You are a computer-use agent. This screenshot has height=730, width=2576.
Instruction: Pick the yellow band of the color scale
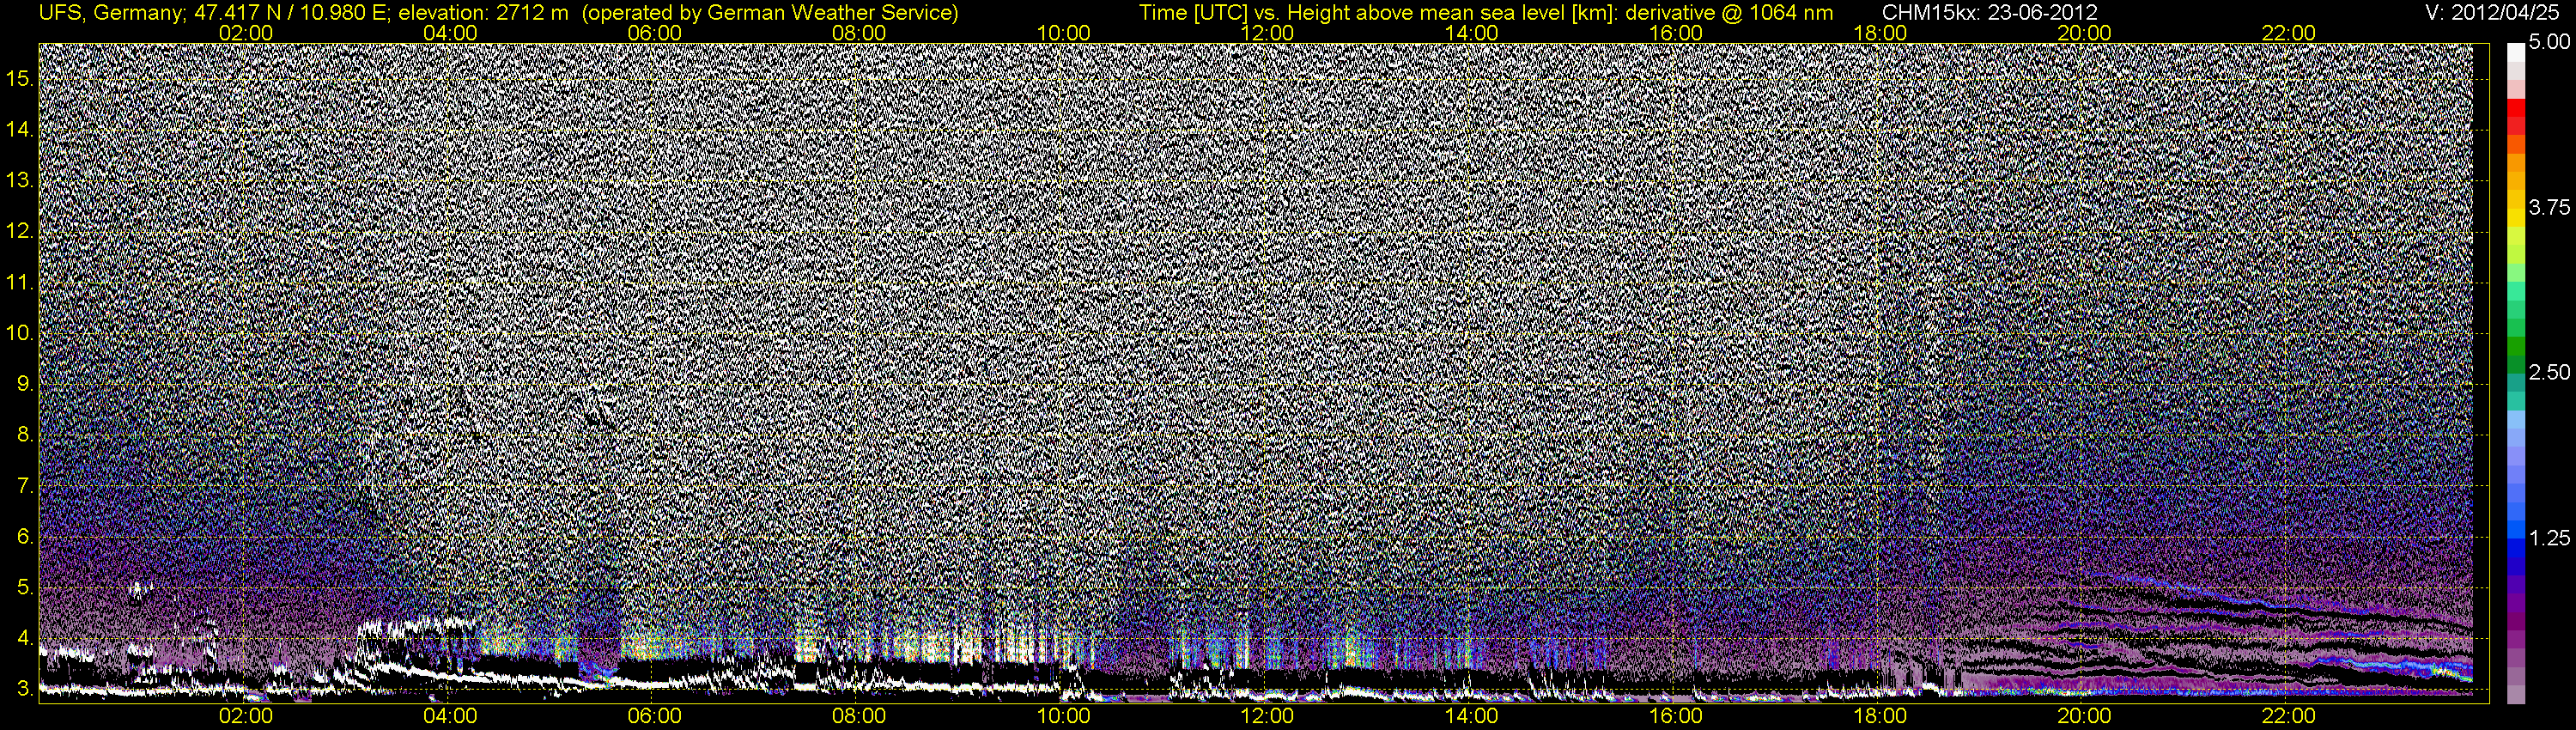click(x=2515, y=218)
